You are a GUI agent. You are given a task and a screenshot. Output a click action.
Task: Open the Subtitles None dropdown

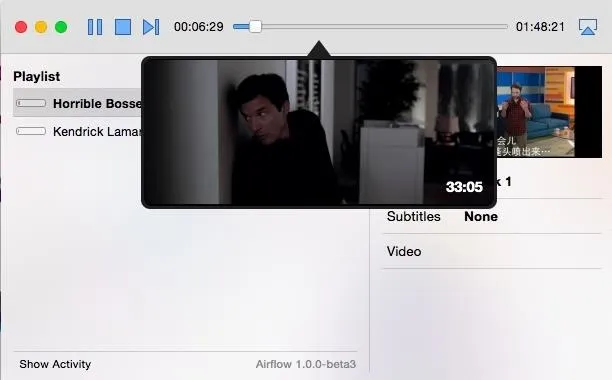481,217
